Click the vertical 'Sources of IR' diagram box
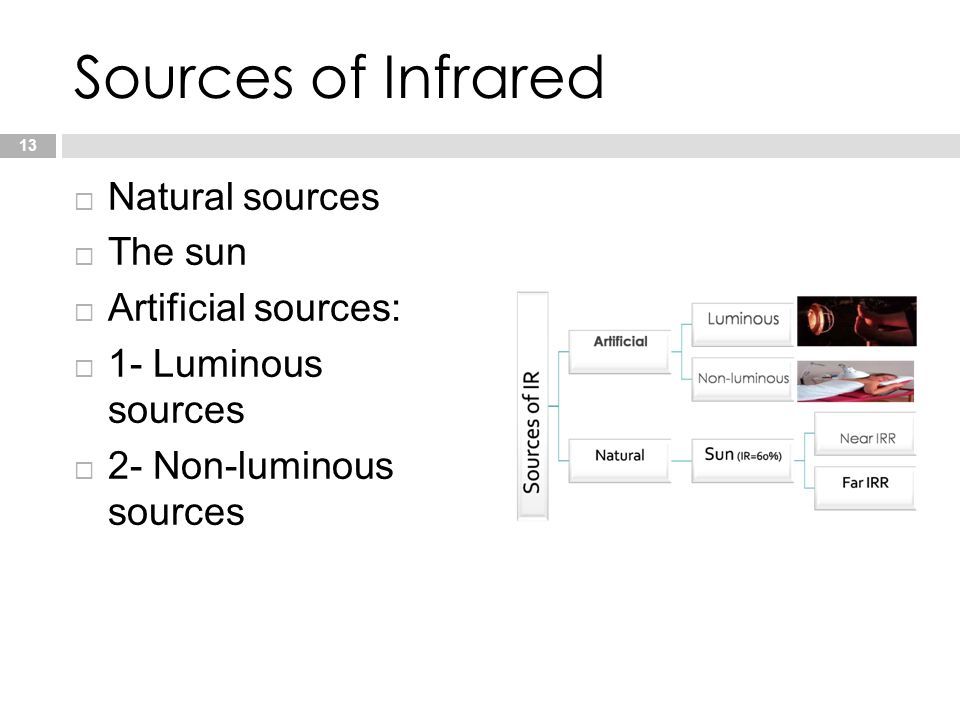Screen dimensions: 960x720 [532, 406]
